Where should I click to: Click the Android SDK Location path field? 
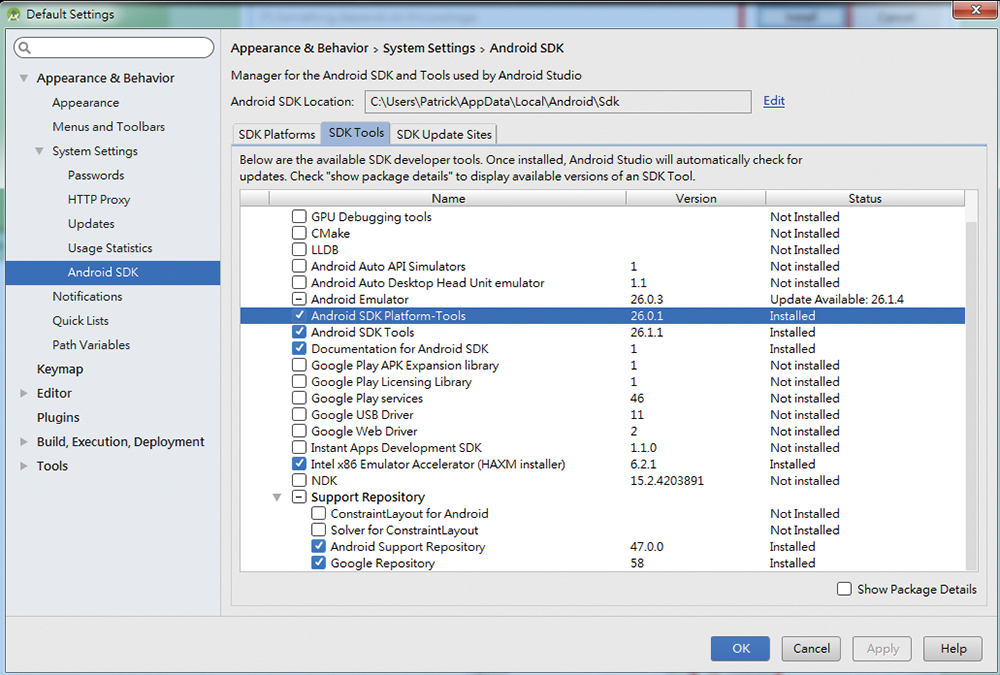558,101
